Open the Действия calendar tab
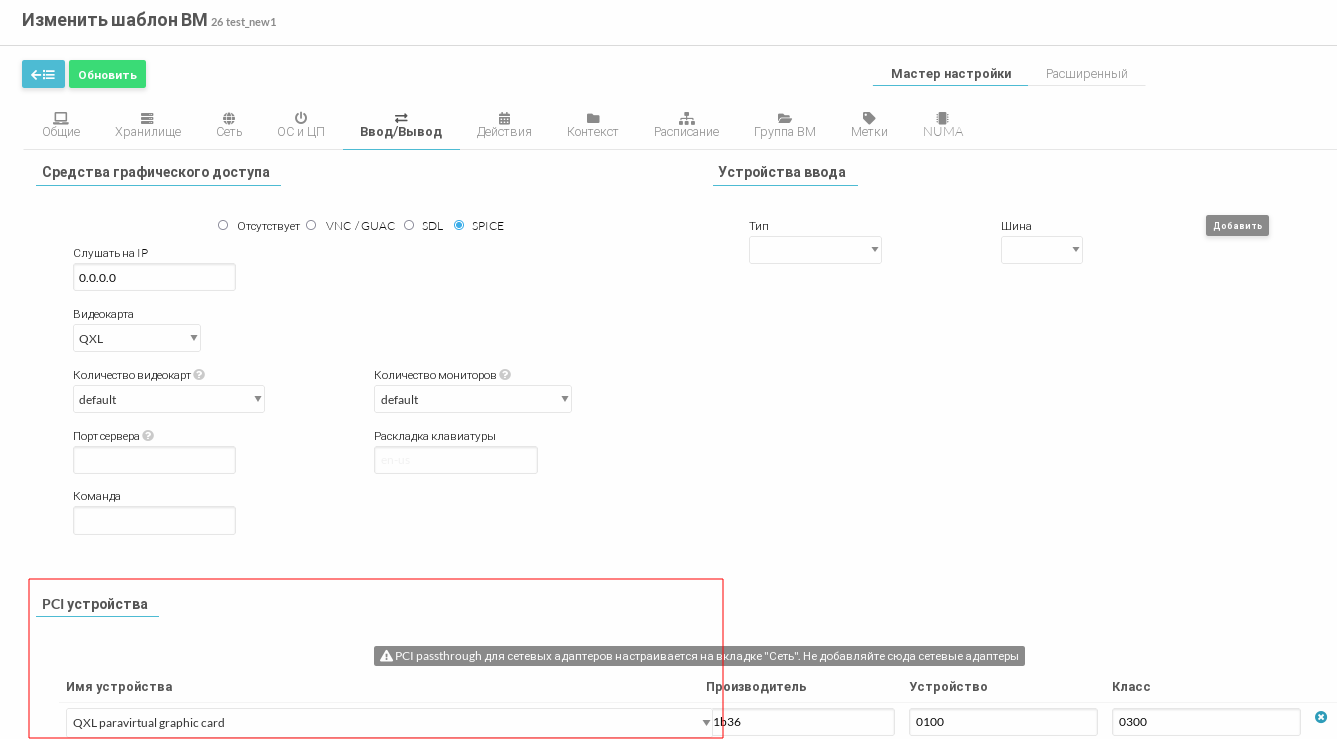Viewport: 1337px width, 739px height. 504,125
